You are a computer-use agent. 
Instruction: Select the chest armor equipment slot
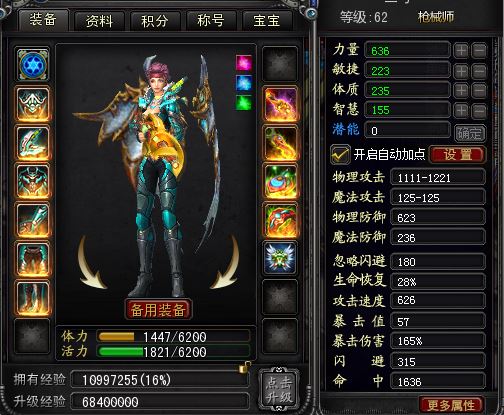[32, 182]
